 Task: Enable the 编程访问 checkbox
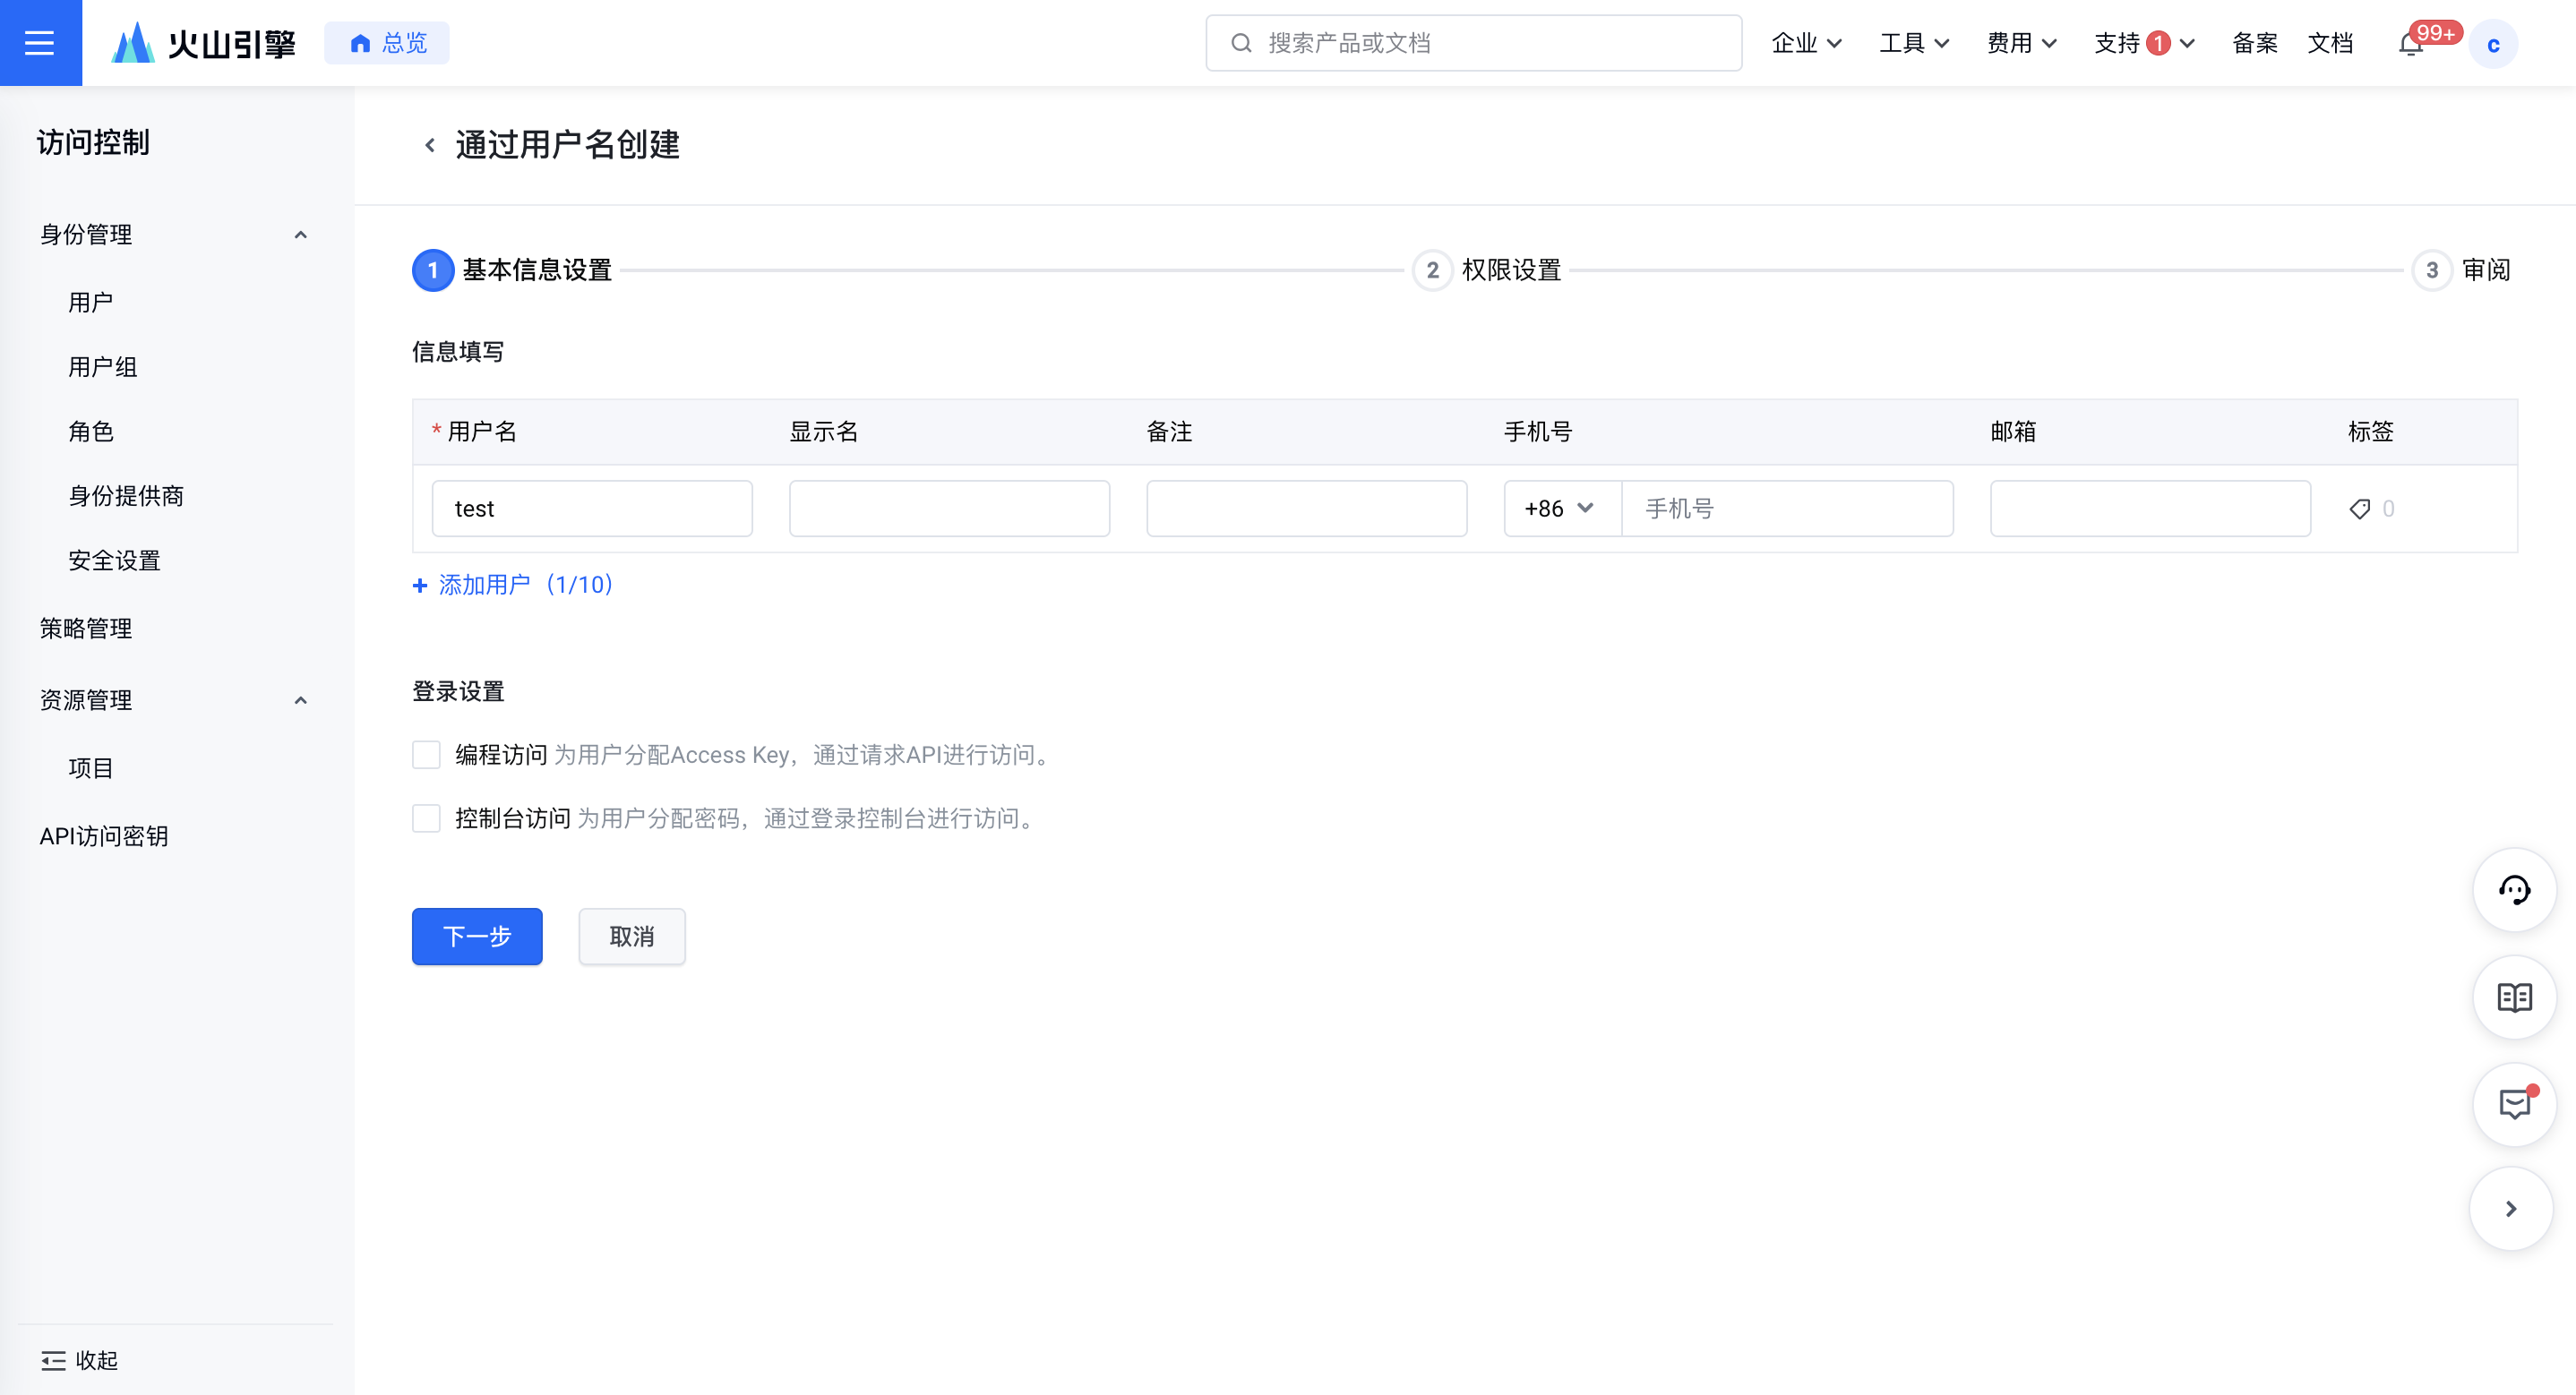pyautogui.click(x=426, y=754)
